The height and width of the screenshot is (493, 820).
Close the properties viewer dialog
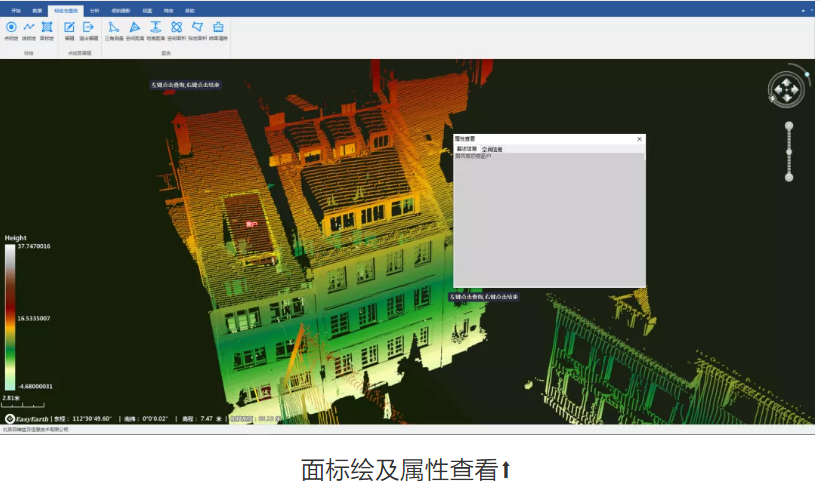point(639,139)
